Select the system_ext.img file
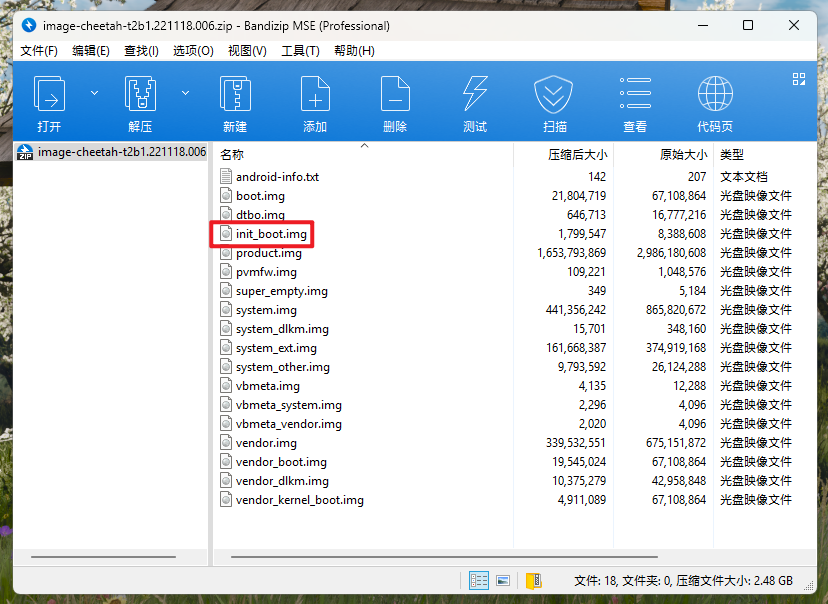 point(276,348)
